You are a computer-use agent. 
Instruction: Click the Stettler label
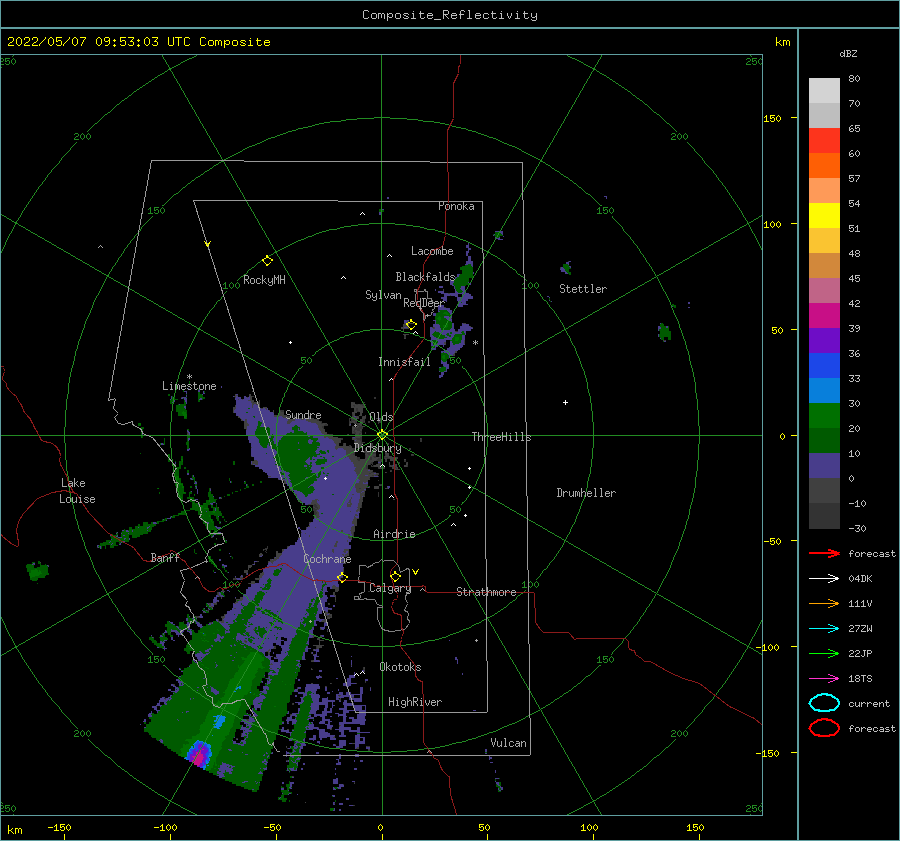583,289
